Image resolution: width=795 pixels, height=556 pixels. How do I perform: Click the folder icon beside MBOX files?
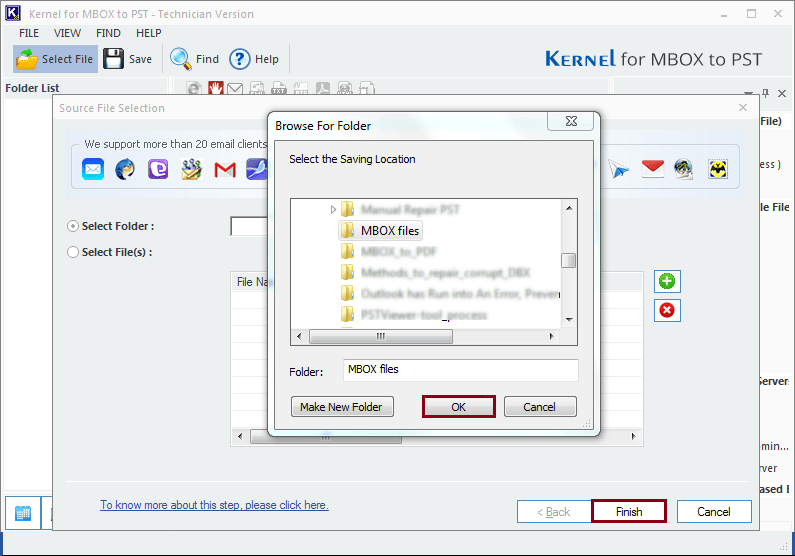coord(348,231)
